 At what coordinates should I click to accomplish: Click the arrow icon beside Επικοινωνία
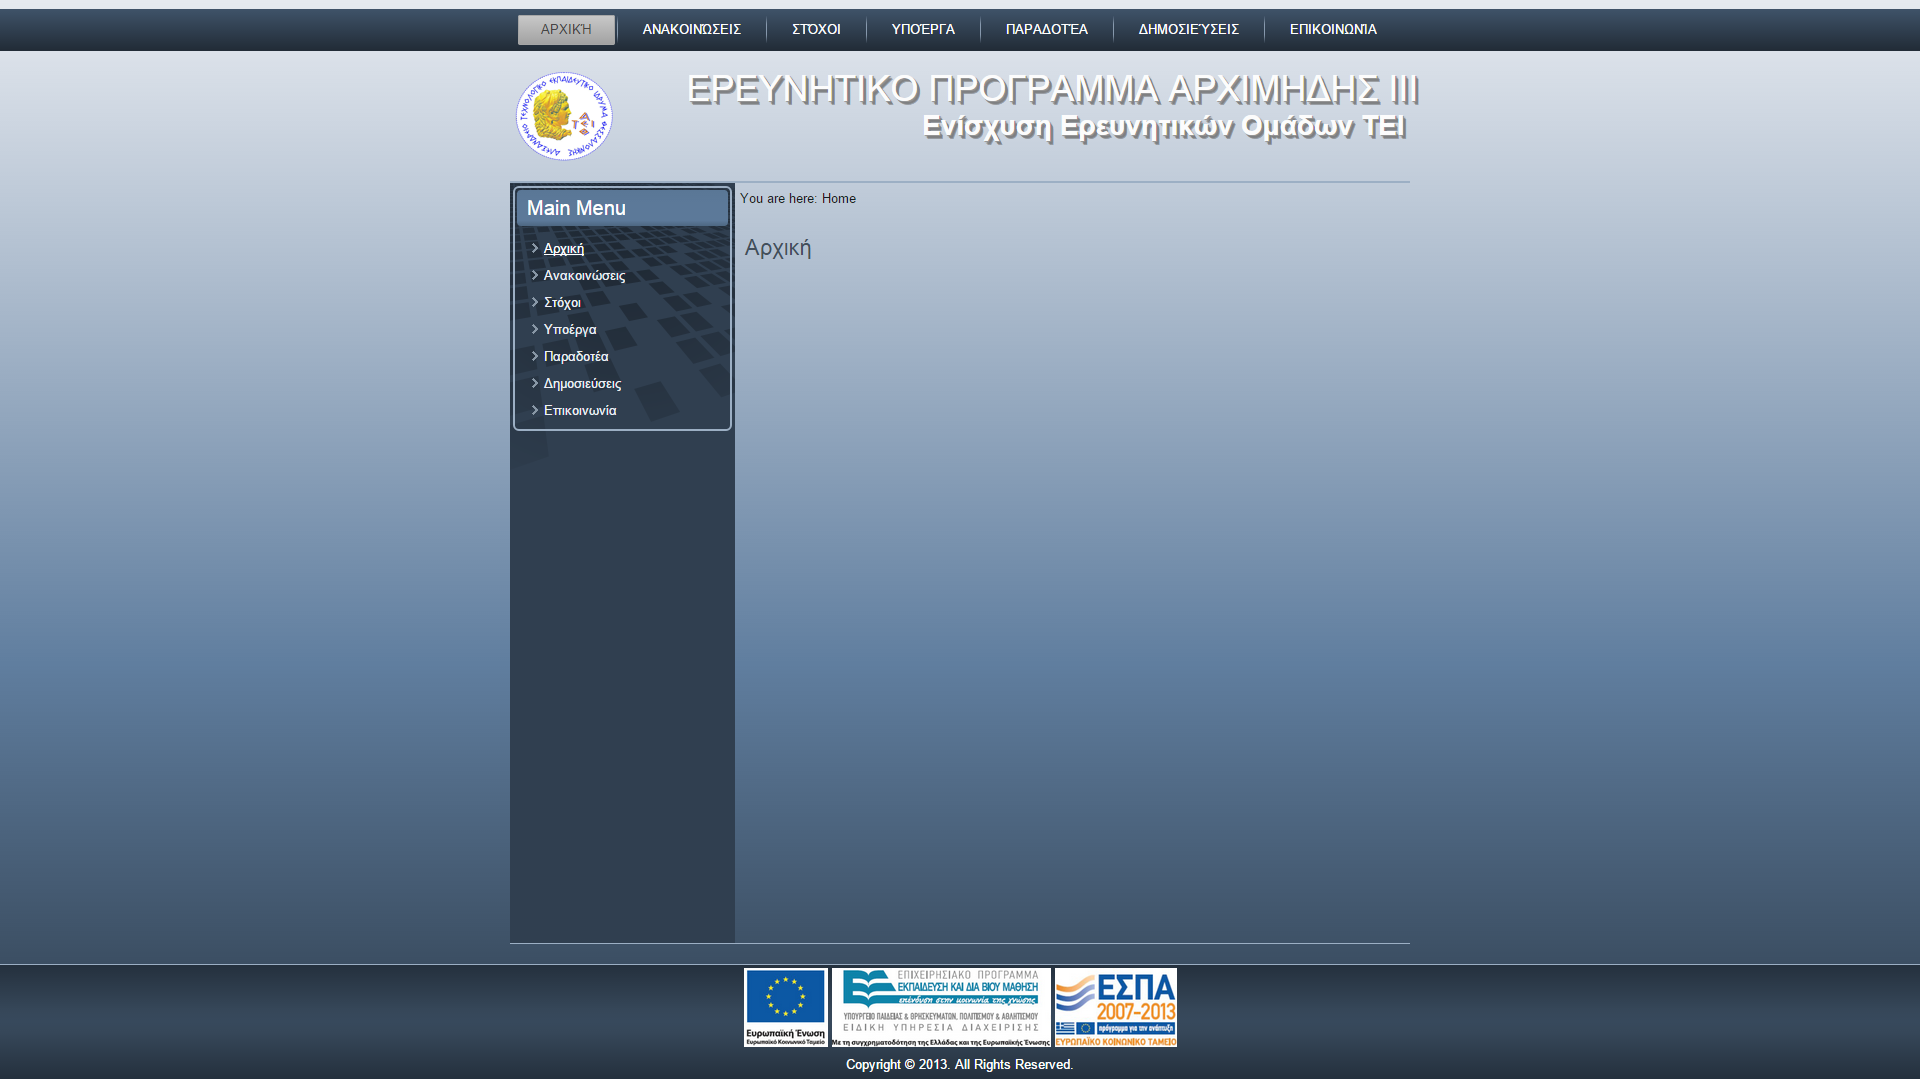click(x=535, y=410)
